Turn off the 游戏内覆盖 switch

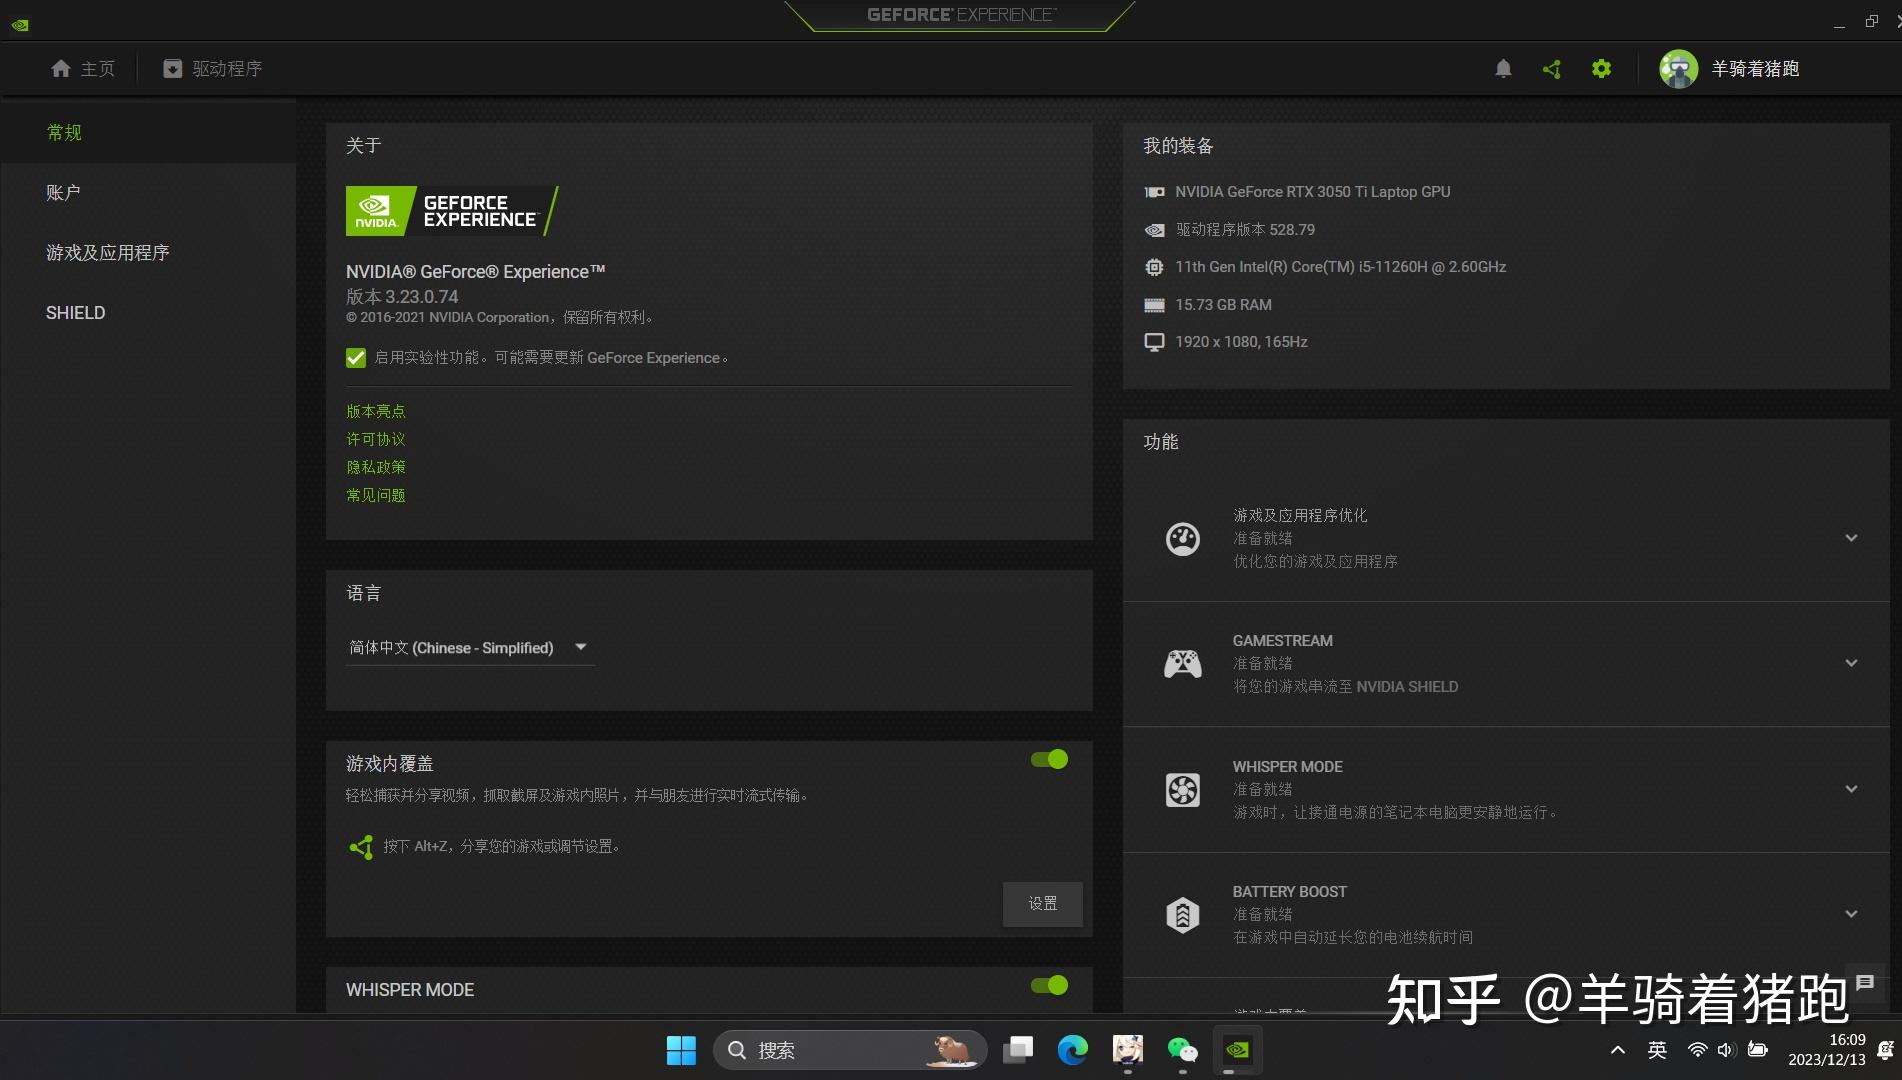coord(1050,760)
